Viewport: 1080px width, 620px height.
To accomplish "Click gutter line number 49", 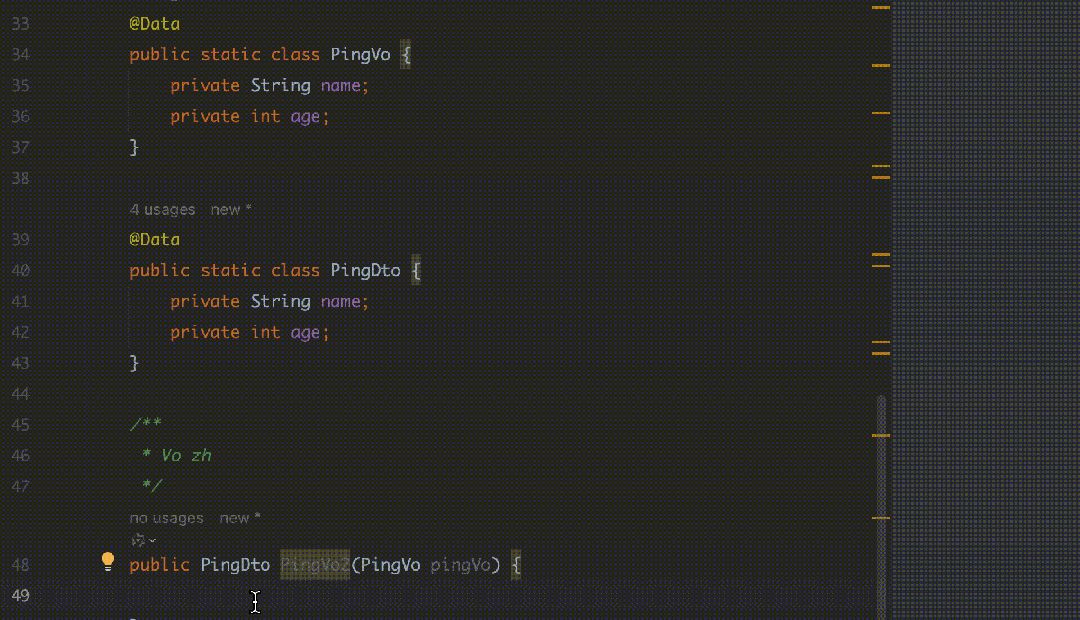I will tap(21, 595).
